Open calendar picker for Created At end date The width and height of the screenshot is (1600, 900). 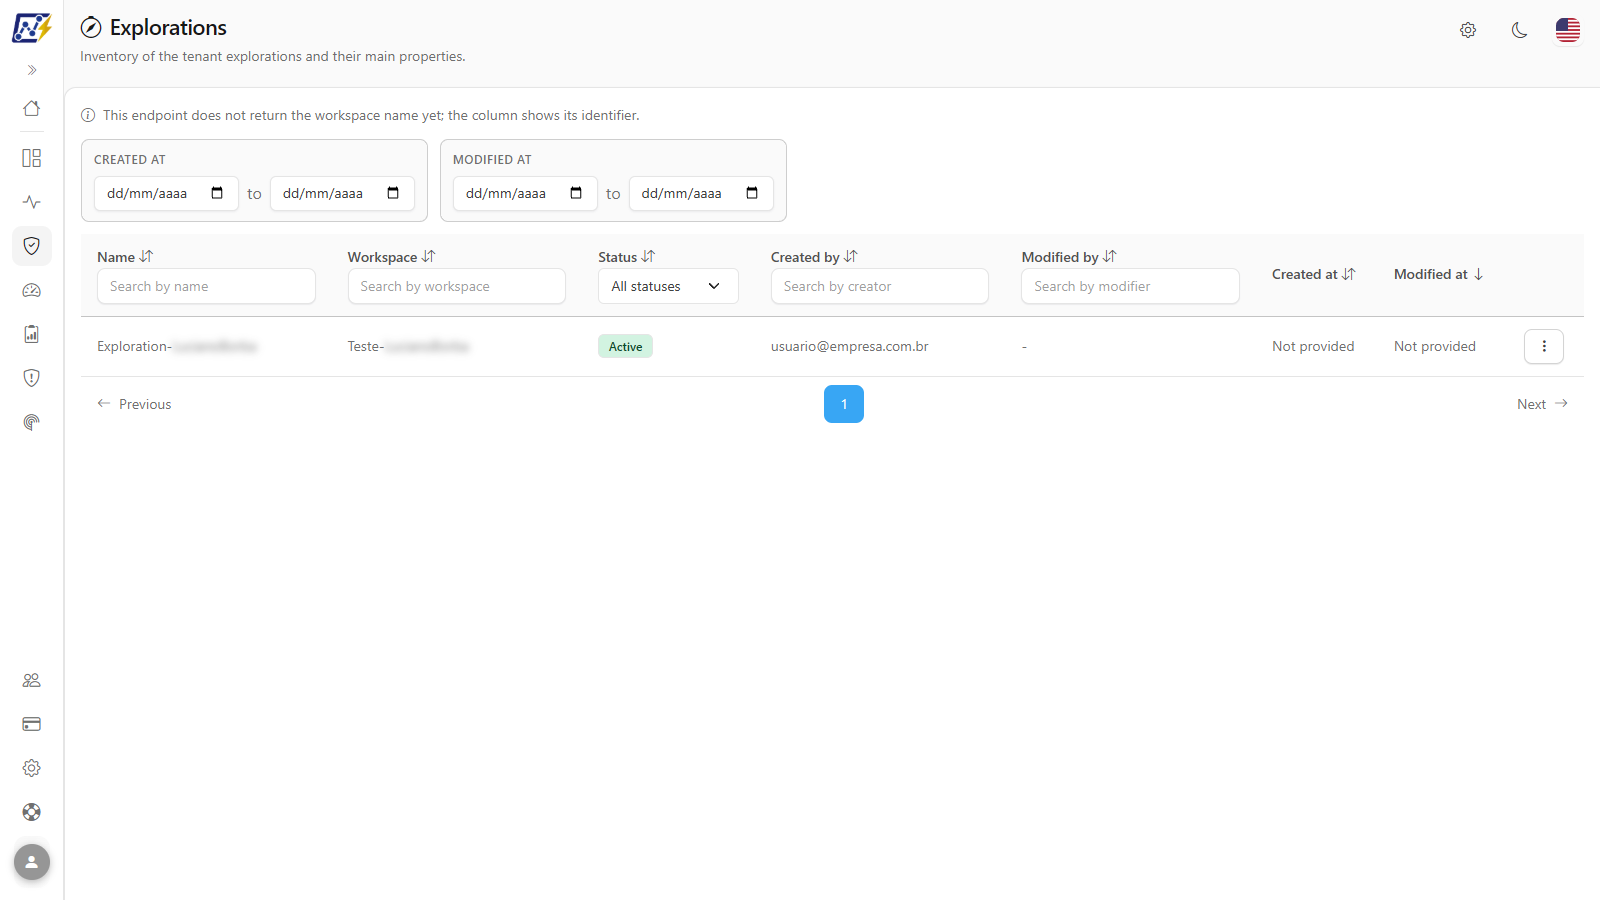click(x=393, y=193)
